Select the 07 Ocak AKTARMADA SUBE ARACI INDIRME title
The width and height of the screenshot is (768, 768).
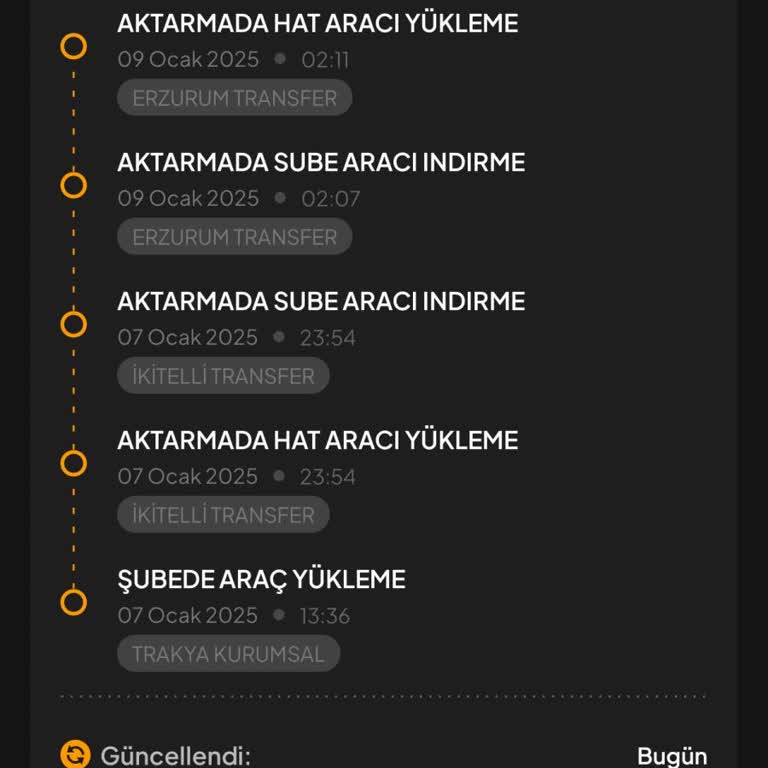tap(321, 301)
